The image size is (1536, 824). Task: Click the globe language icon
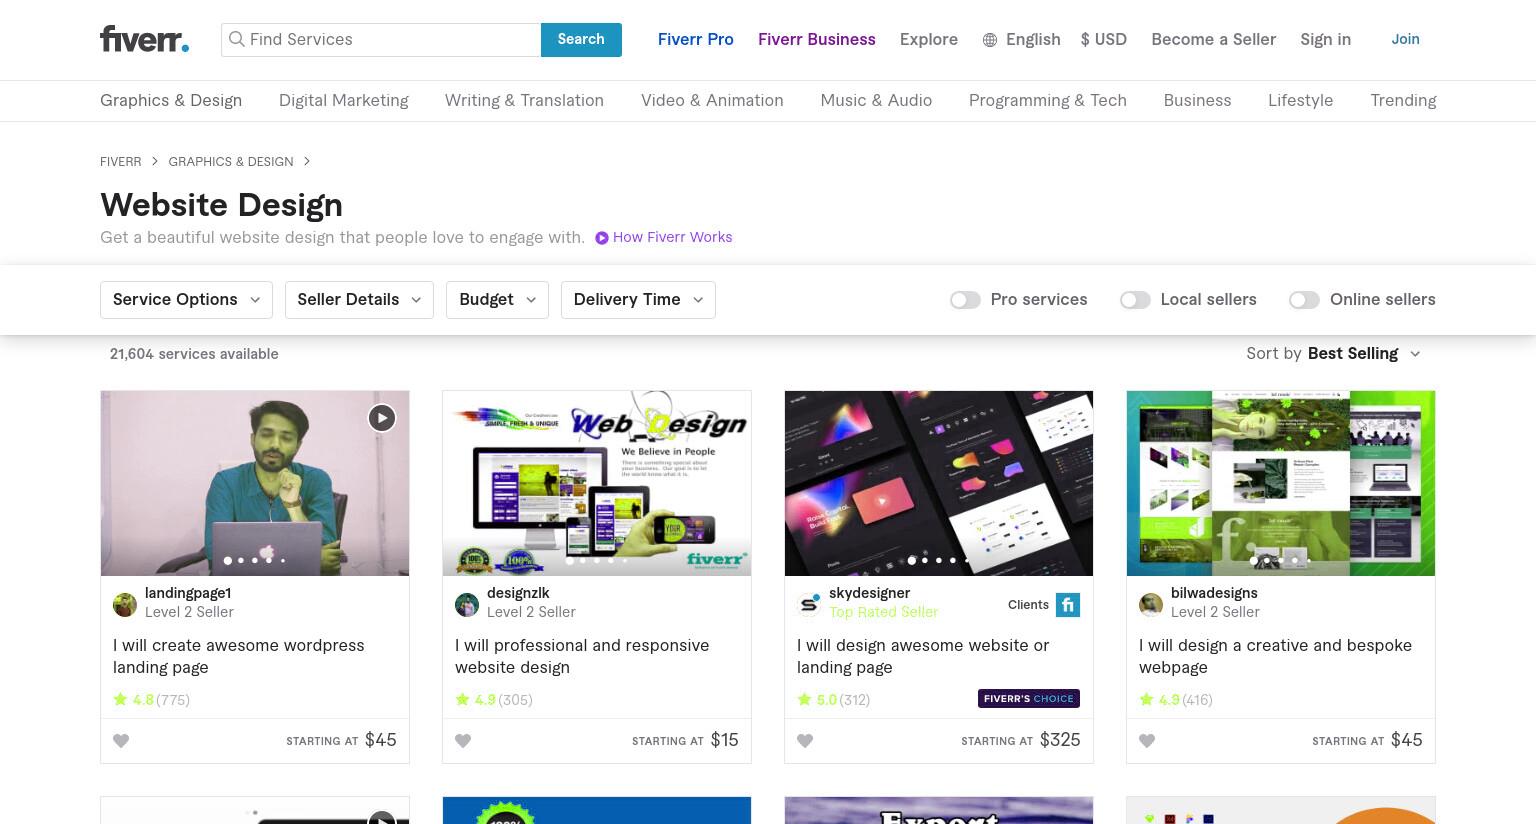click(x=990, y=40)
